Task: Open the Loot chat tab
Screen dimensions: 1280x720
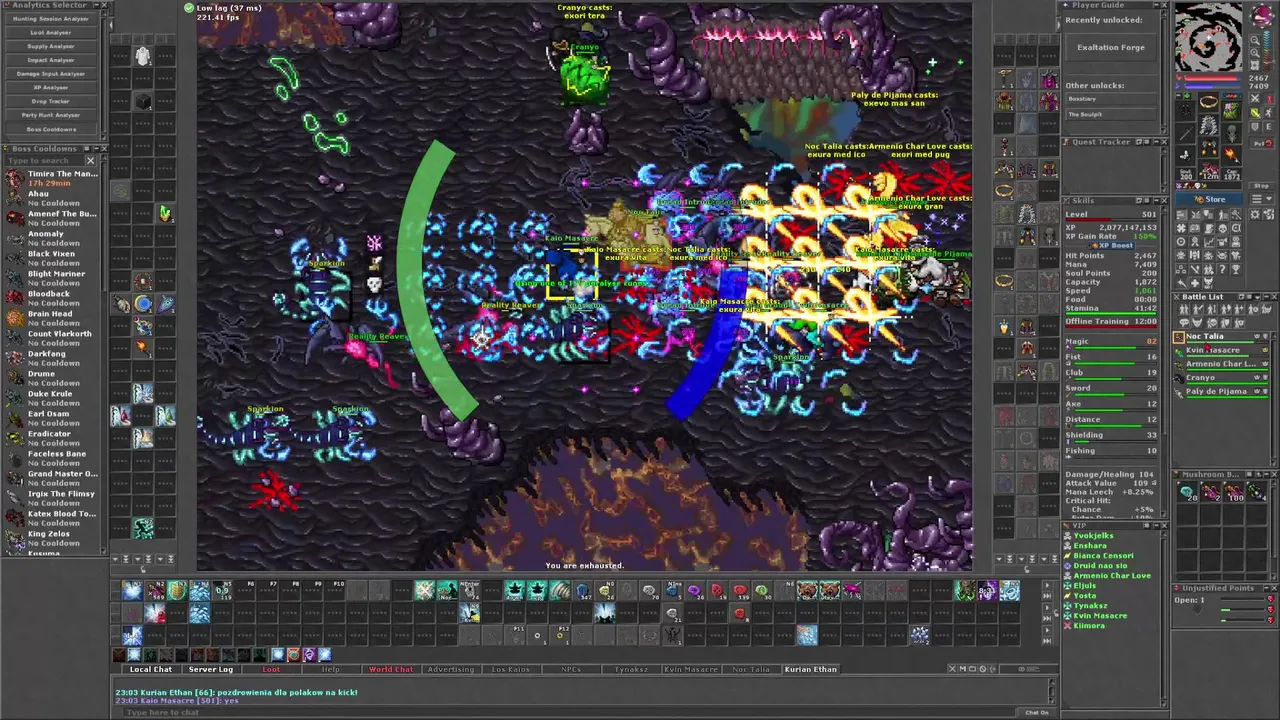Action: coord(271,669)
